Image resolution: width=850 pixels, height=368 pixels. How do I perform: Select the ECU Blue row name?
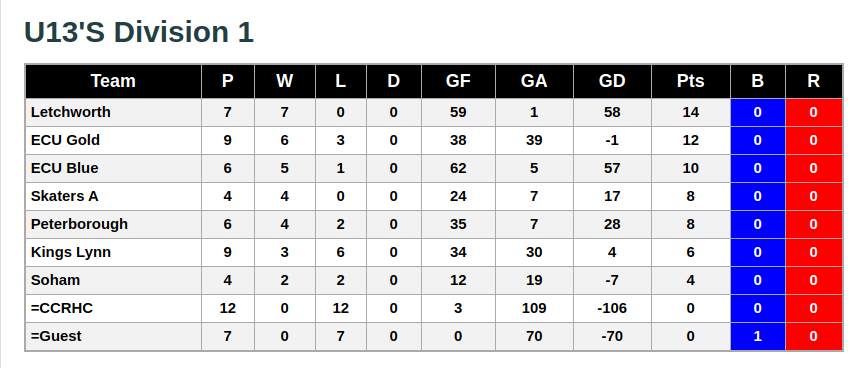[65, 169]
